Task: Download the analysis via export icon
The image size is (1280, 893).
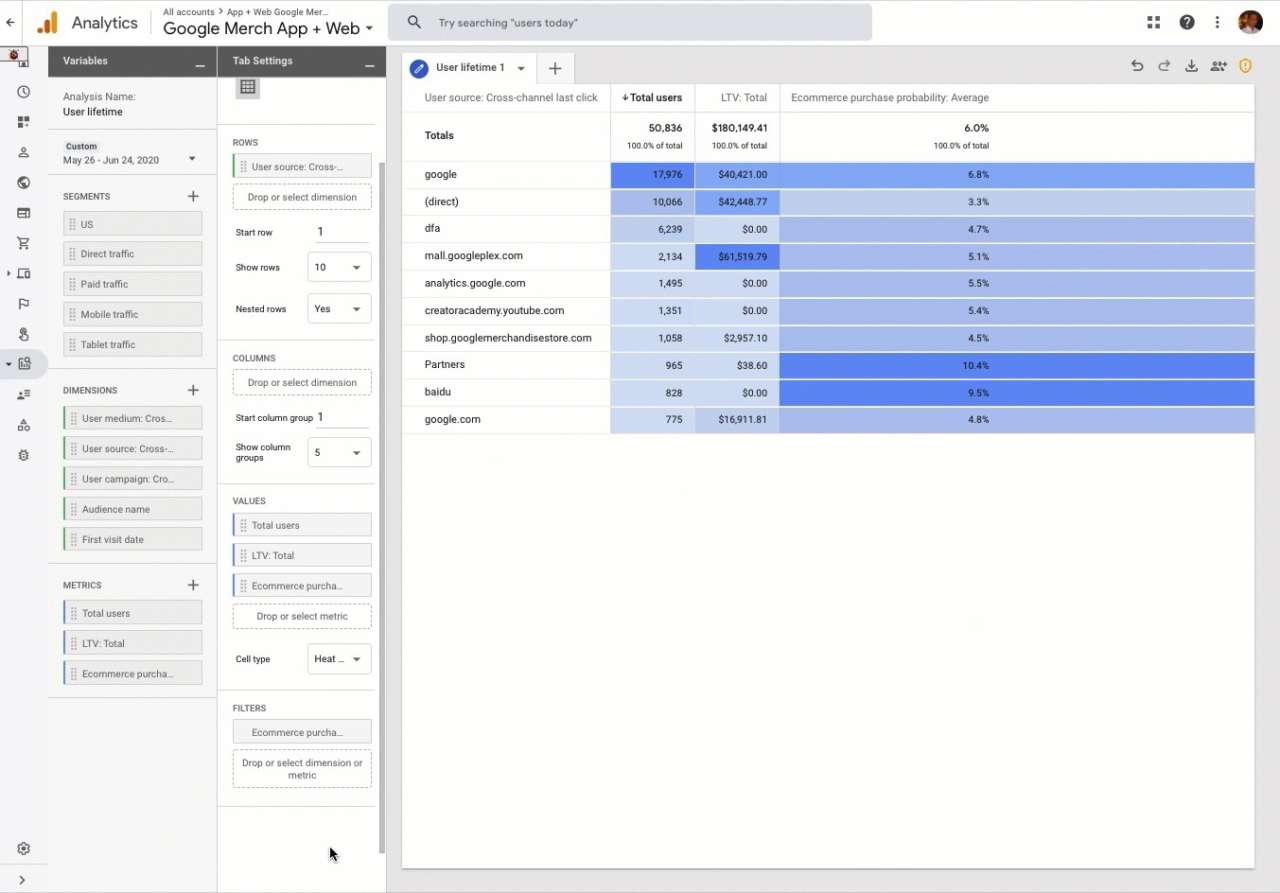Action: [x=1191, y=66]
